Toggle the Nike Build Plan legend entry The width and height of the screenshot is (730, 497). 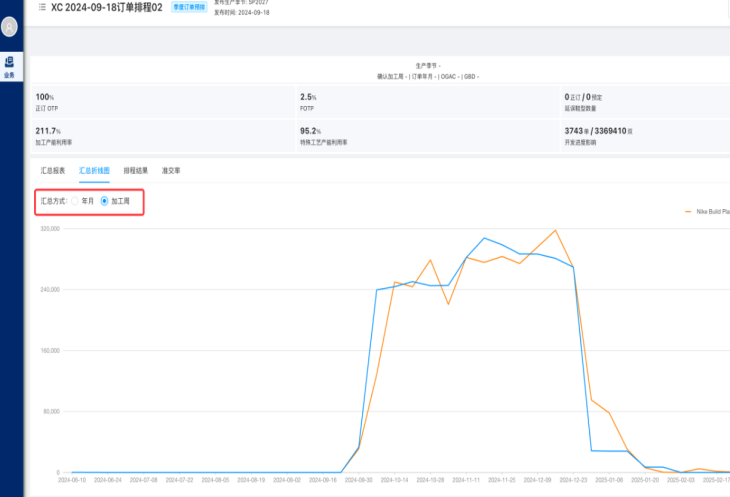coord(707,212)
